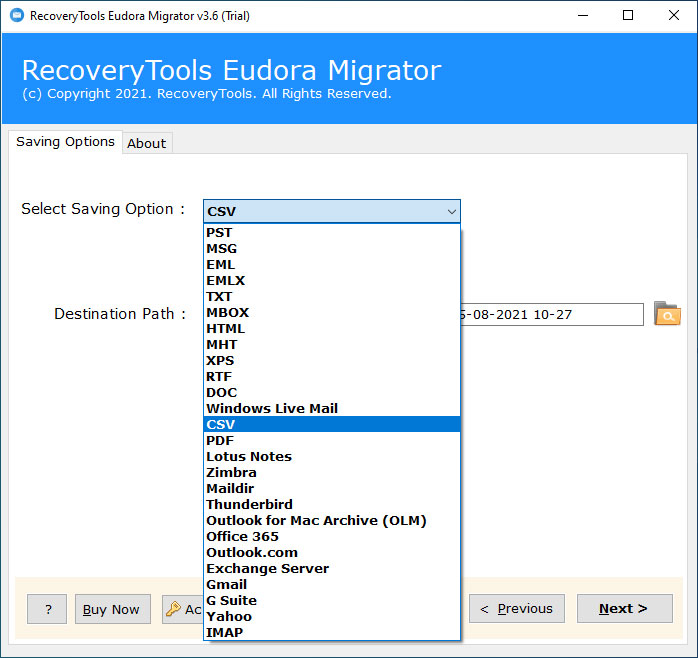Switch to the Saving Options tab
This screenshot has height=658, width=698.
65,142
